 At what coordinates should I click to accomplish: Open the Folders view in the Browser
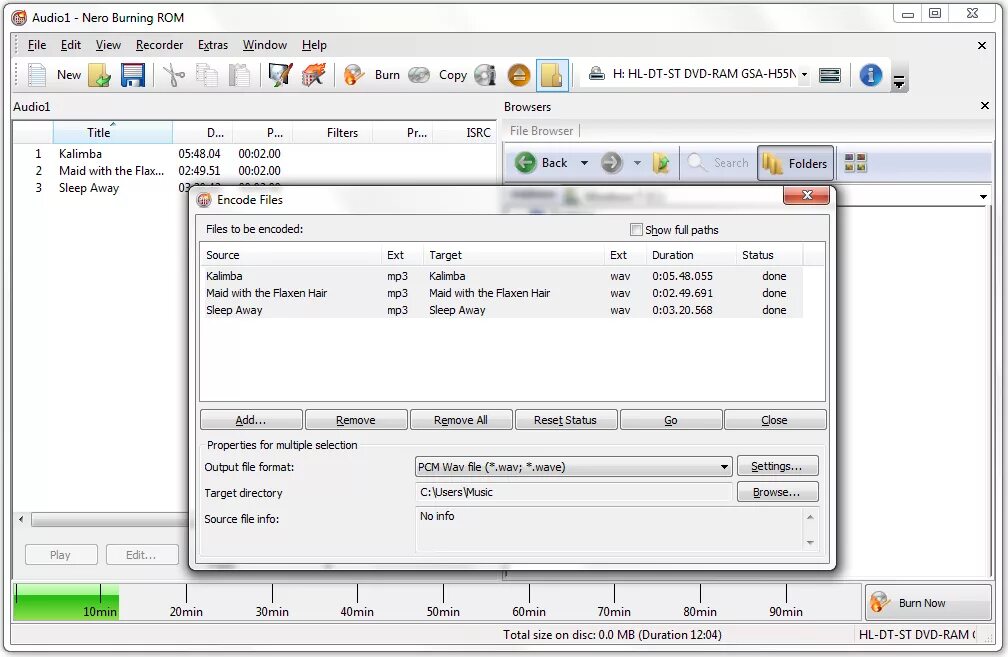[795, 163]
